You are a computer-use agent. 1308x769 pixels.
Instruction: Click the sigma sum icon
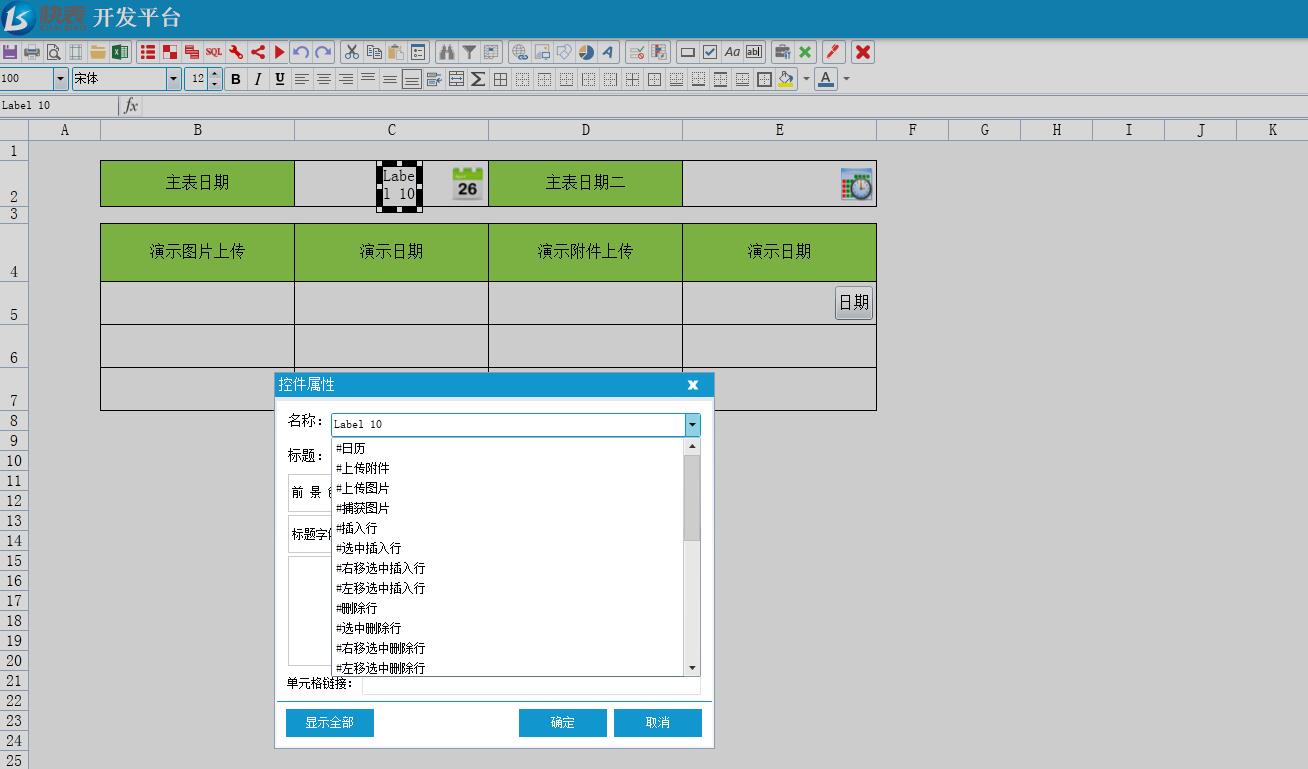tap(478, 79)
